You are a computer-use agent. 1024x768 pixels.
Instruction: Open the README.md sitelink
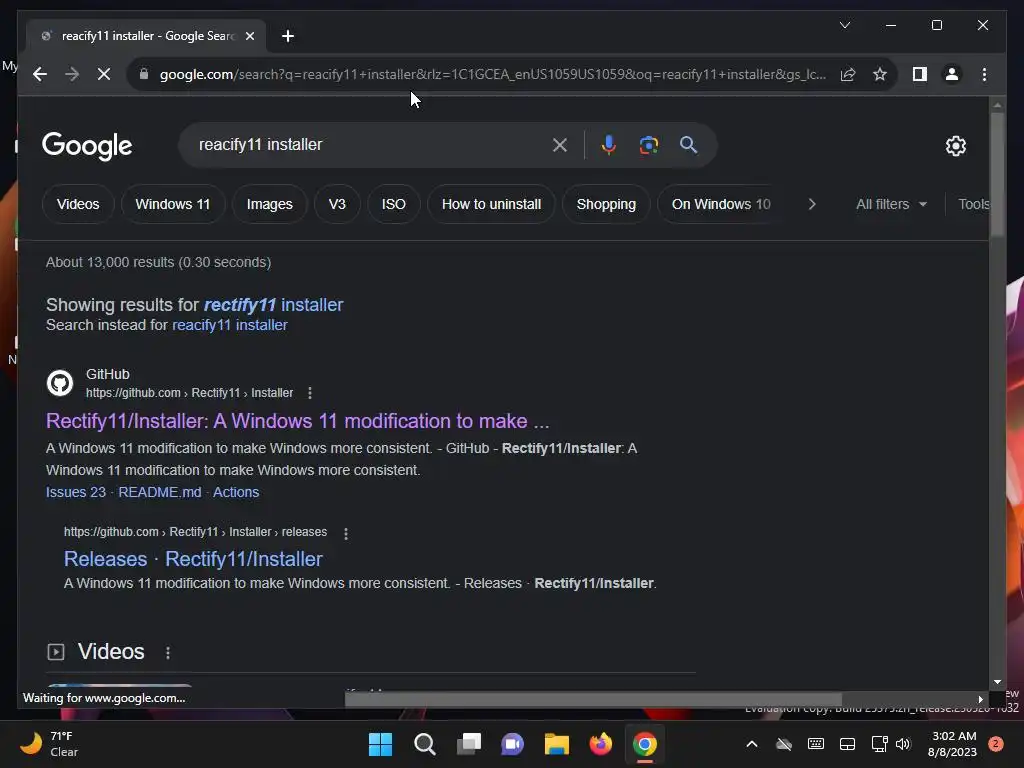coord(160,492)
